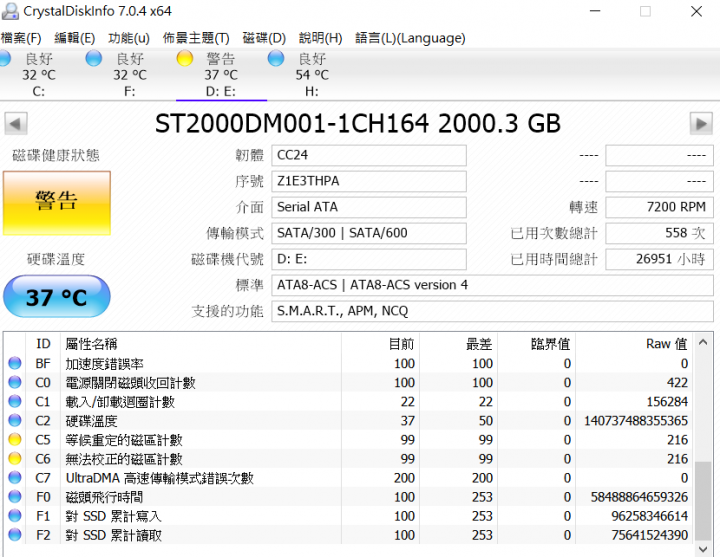Click the attribute list scrollbar thumb
The width and height of the screenshot is (720, 557).
tap(703, 501)
